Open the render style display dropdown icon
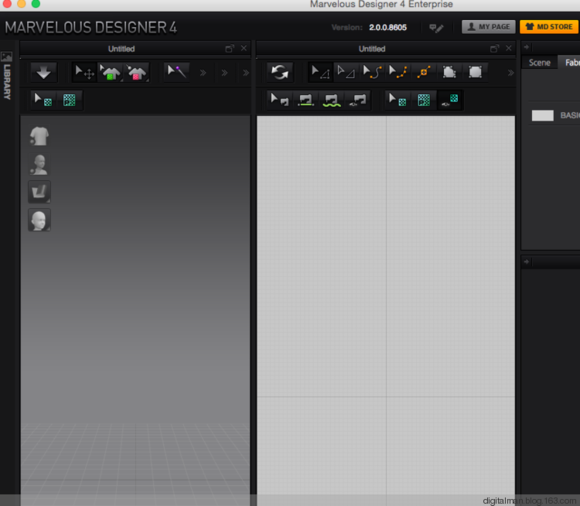This screenshot has height=506, width=580. coord(39,192)
